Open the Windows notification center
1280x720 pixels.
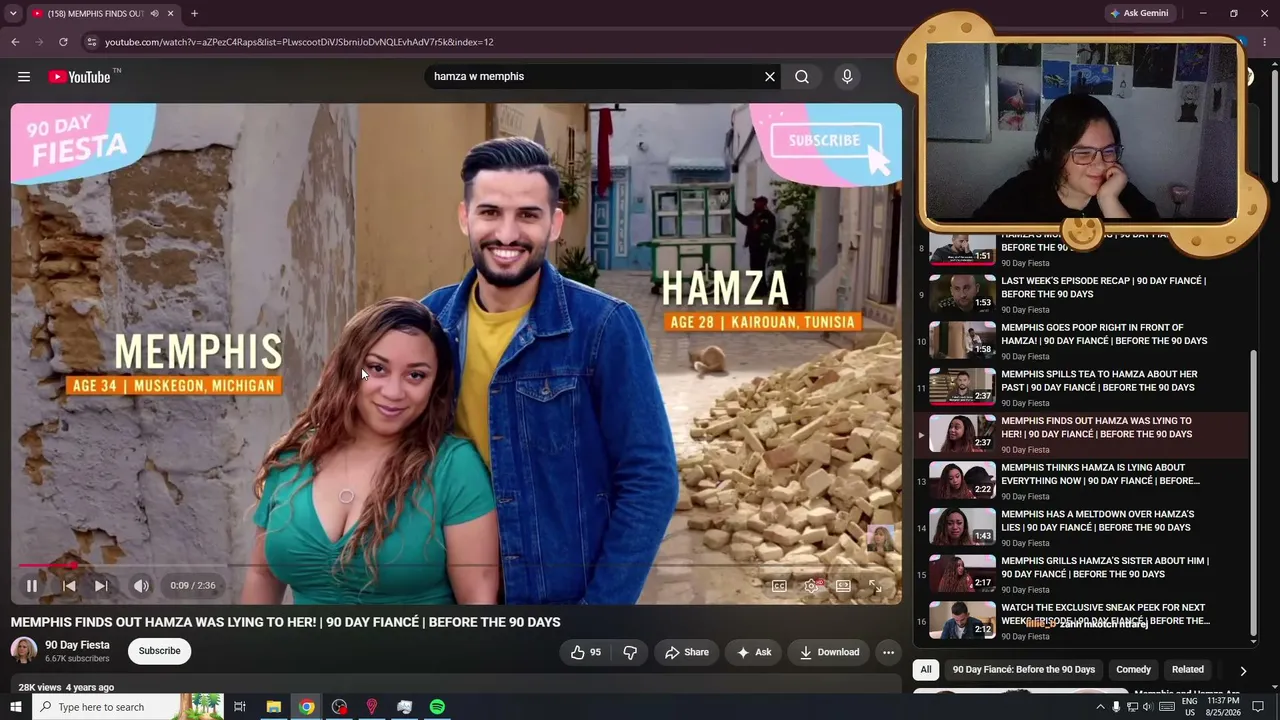pyautogui.click(x=1258, y=707)
